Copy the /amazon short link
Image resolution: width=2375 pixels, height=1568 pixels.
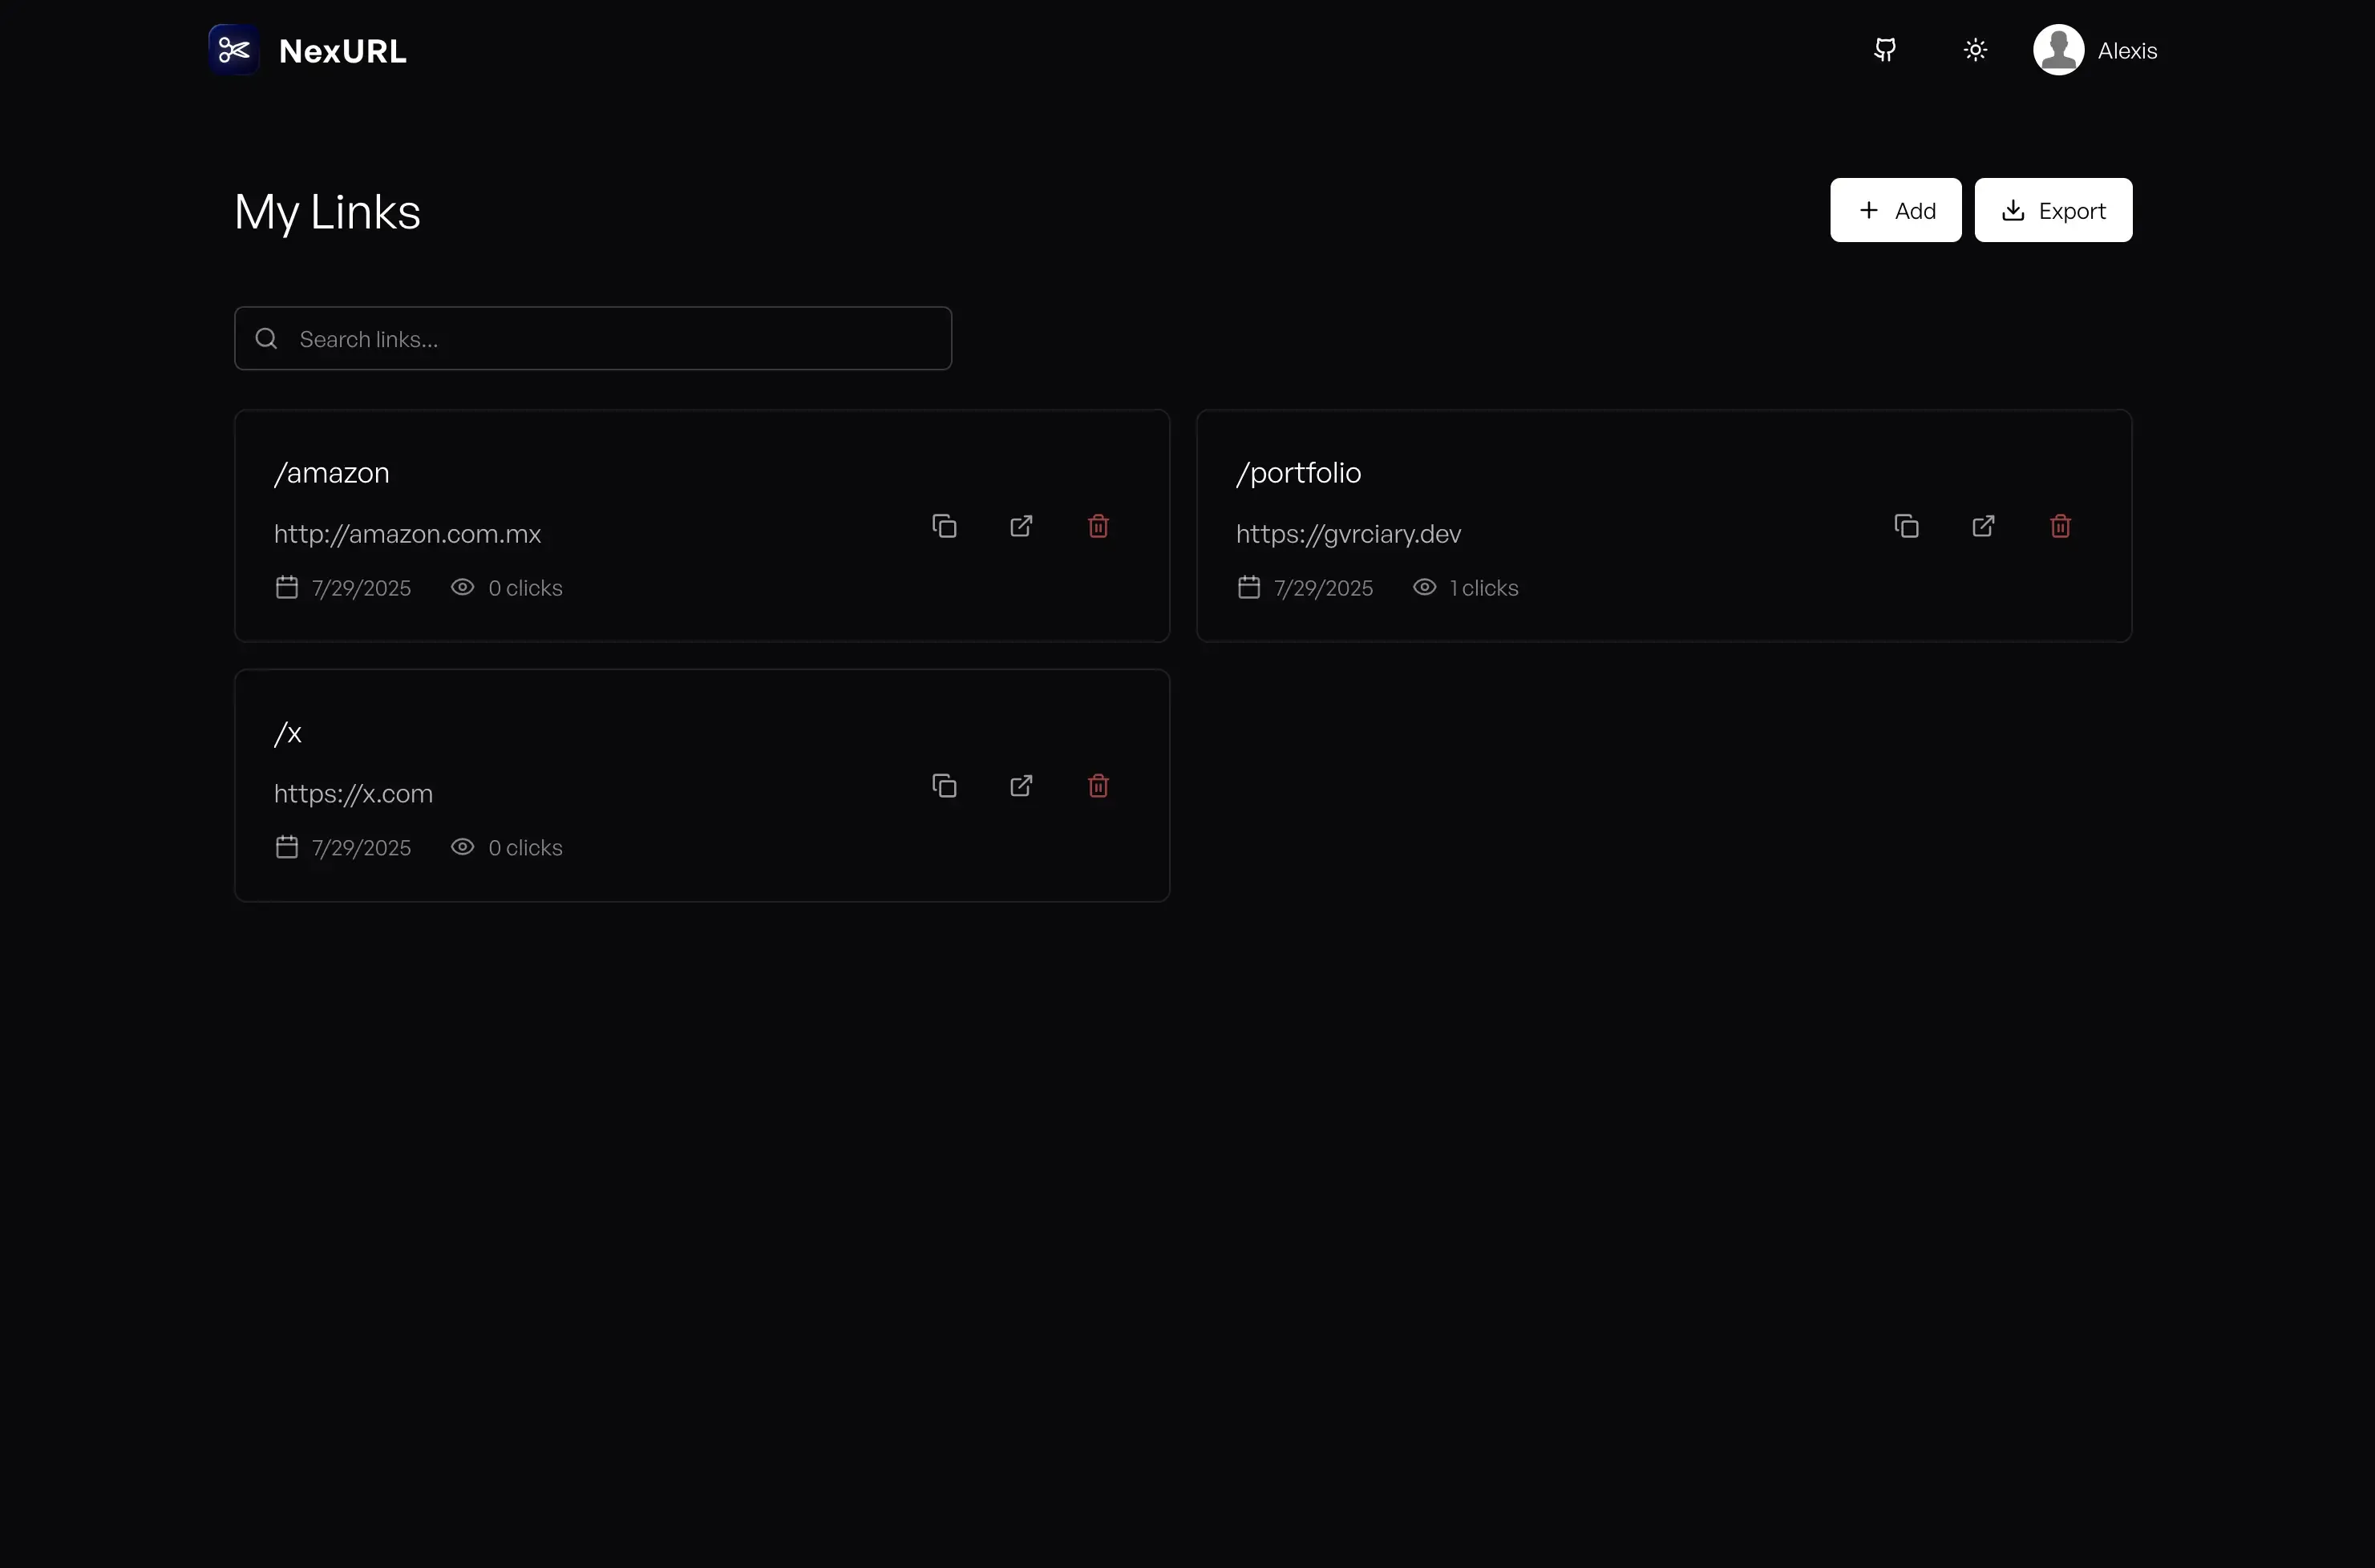944,526
